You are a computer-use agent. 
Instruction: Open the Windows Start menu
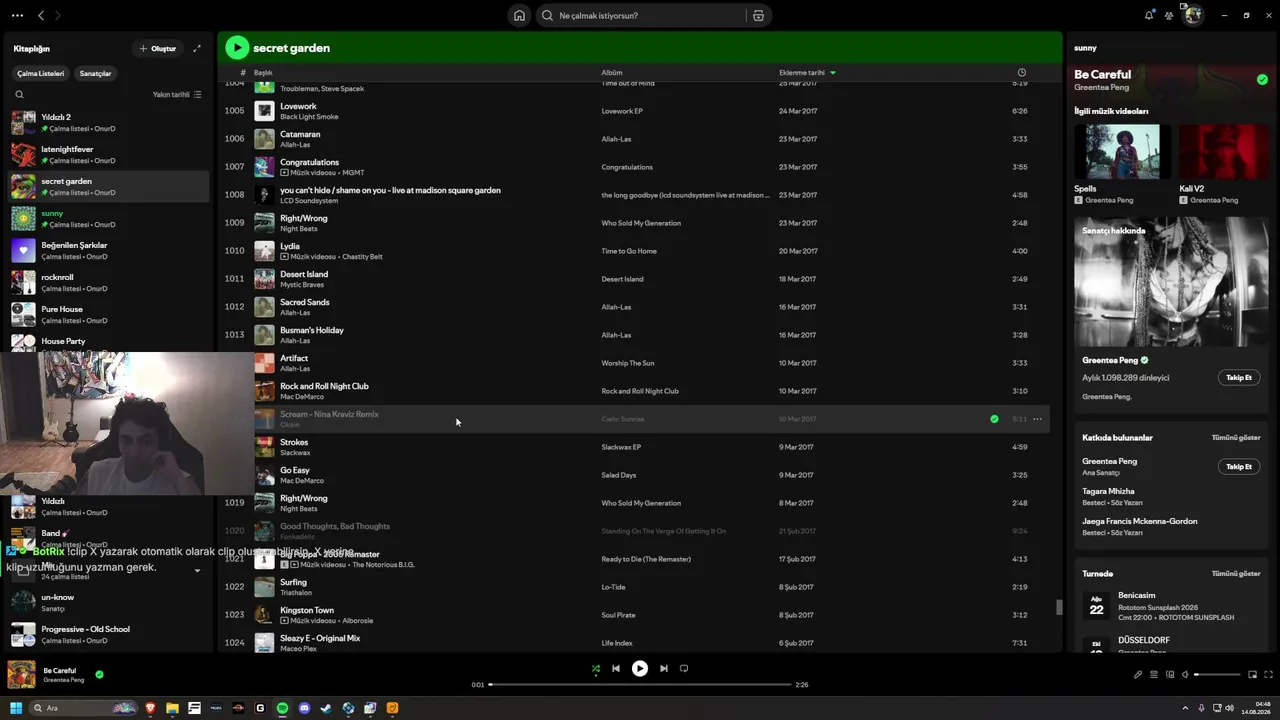(x=16, y=708)
